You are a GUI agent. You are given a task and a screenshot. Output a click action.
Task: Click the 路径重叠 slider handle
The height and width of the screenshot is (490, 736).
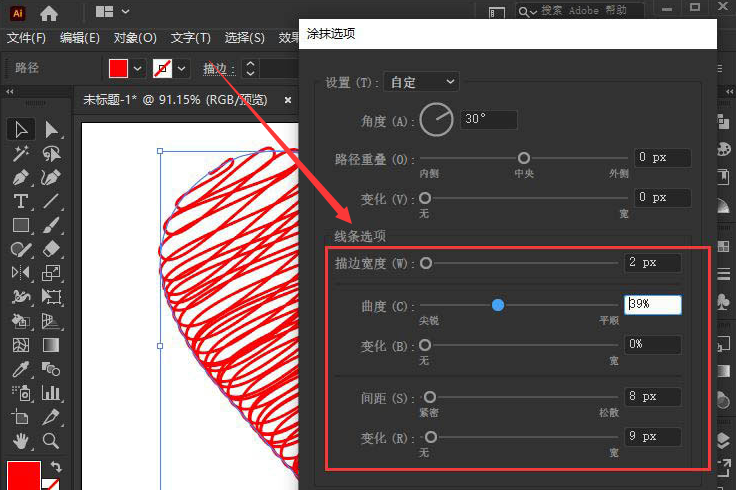[524, 158]
